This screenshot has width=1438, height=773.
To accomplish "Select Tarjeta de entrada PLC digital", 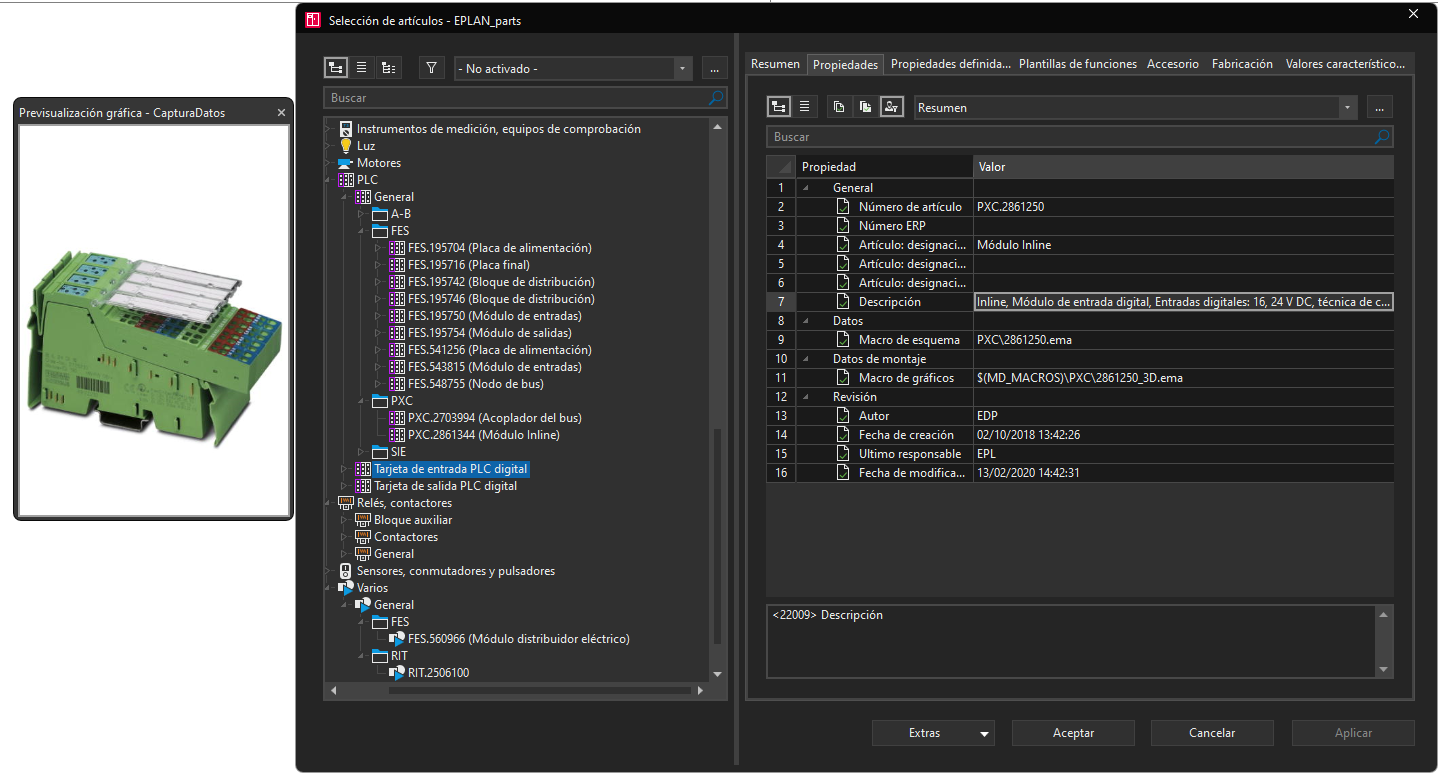I will click(450, 469).
